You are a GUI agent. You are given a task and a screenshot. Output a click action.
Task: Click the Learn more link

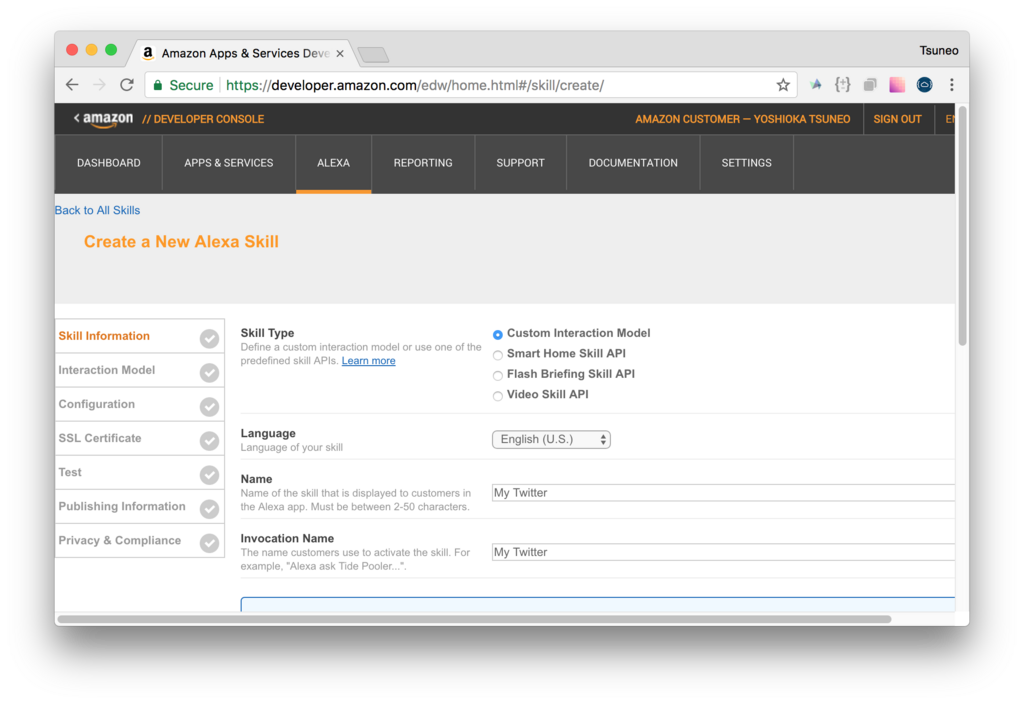368,360
